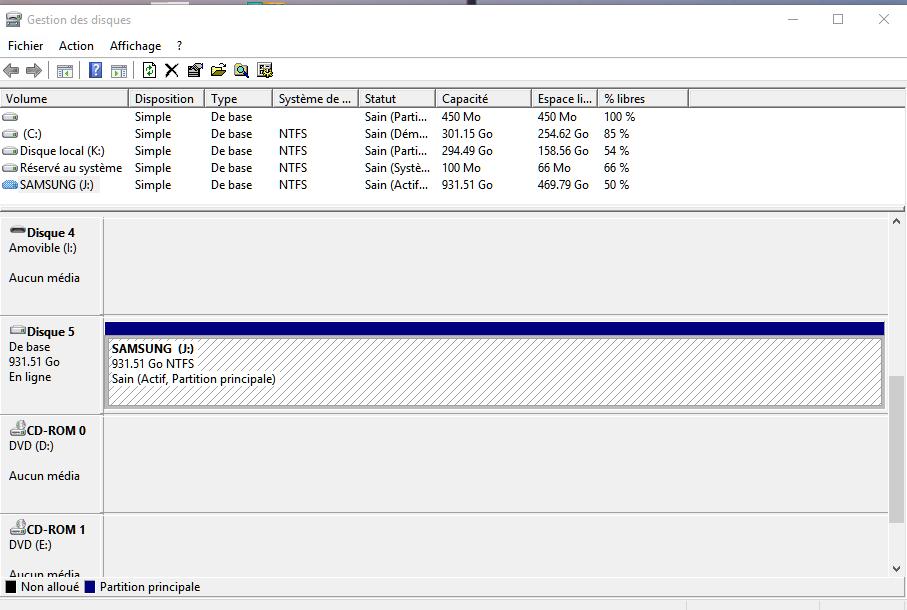
Task: Open the Affichage menu
Action: coord(135,46)
